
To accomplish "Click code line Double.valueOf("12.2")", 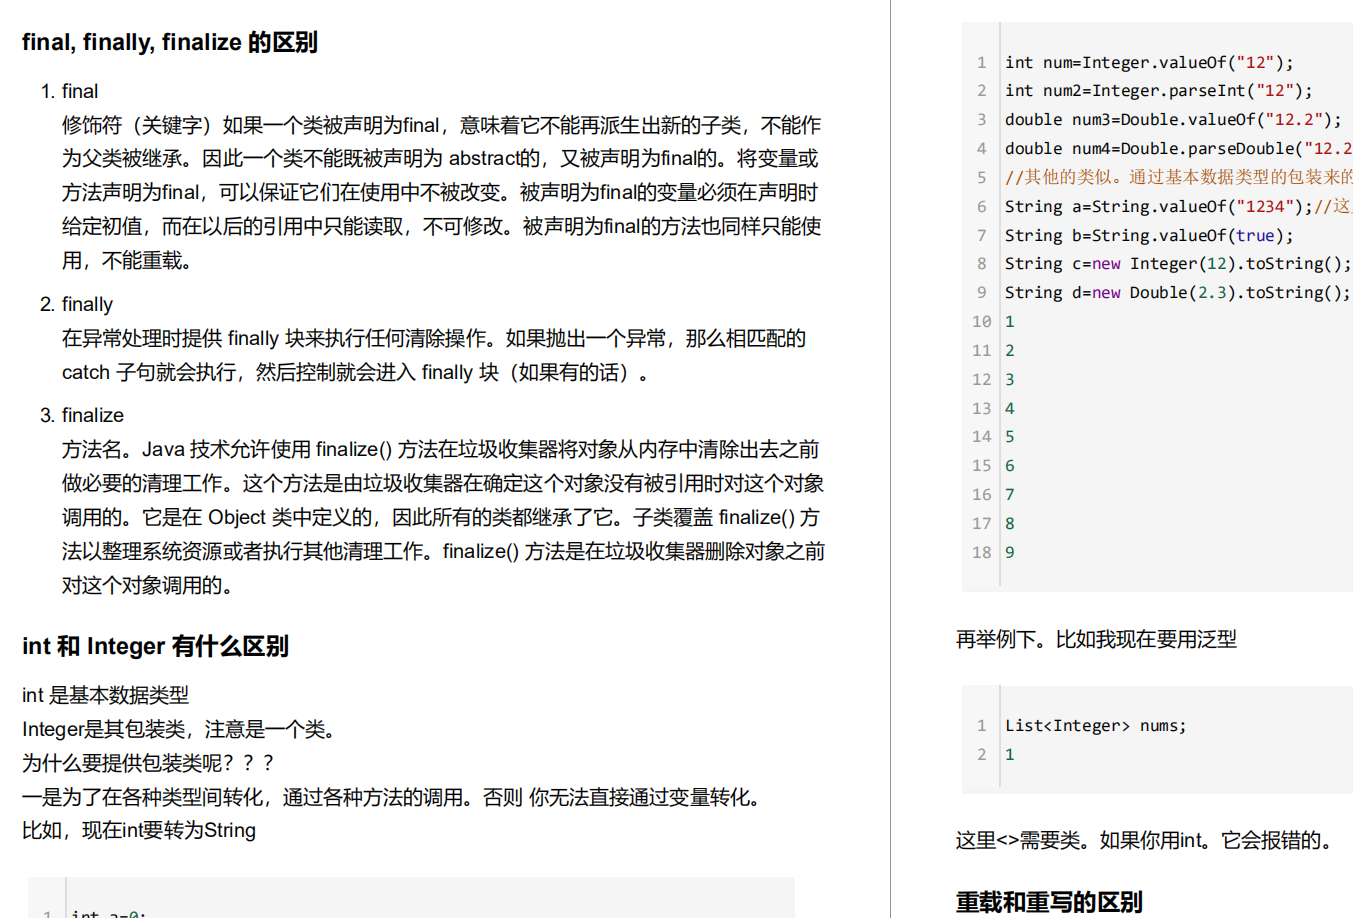I will coord(1173,120).
